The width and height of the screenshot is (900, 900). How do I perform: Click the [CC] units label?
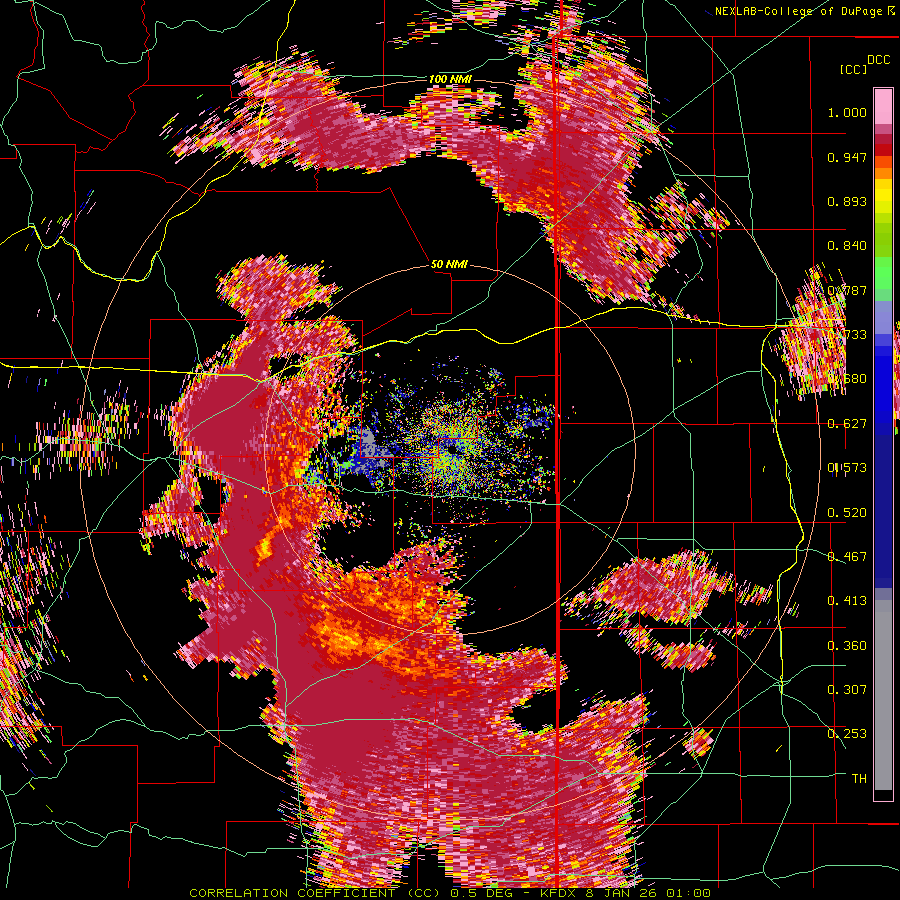point(853,69)
